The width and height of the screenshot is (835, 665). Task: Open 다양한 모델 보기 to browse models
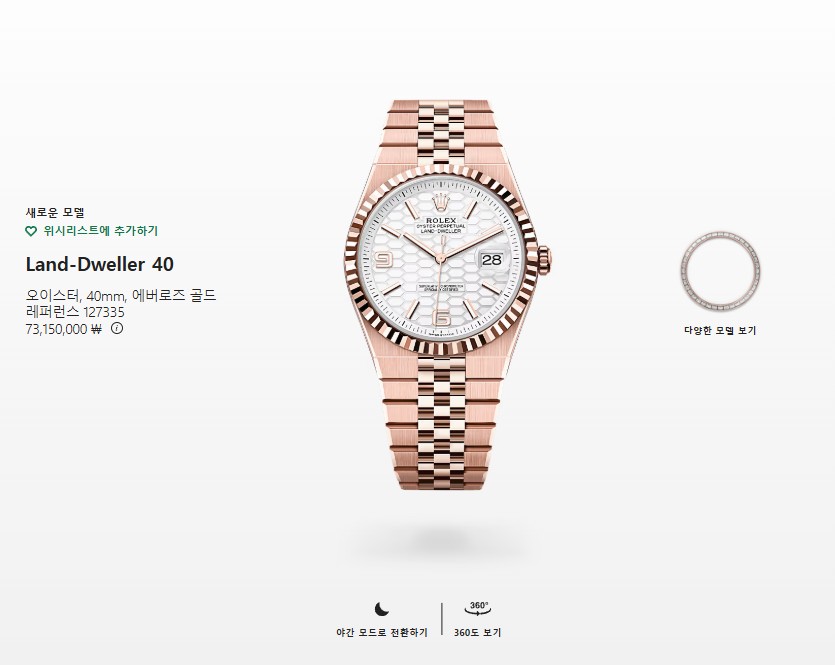[720, 330]
